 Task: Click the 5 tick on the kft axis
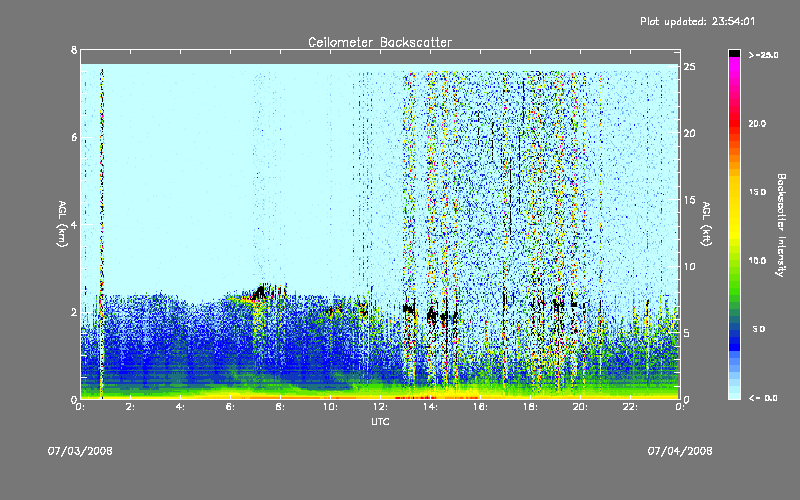coord(687,333)
